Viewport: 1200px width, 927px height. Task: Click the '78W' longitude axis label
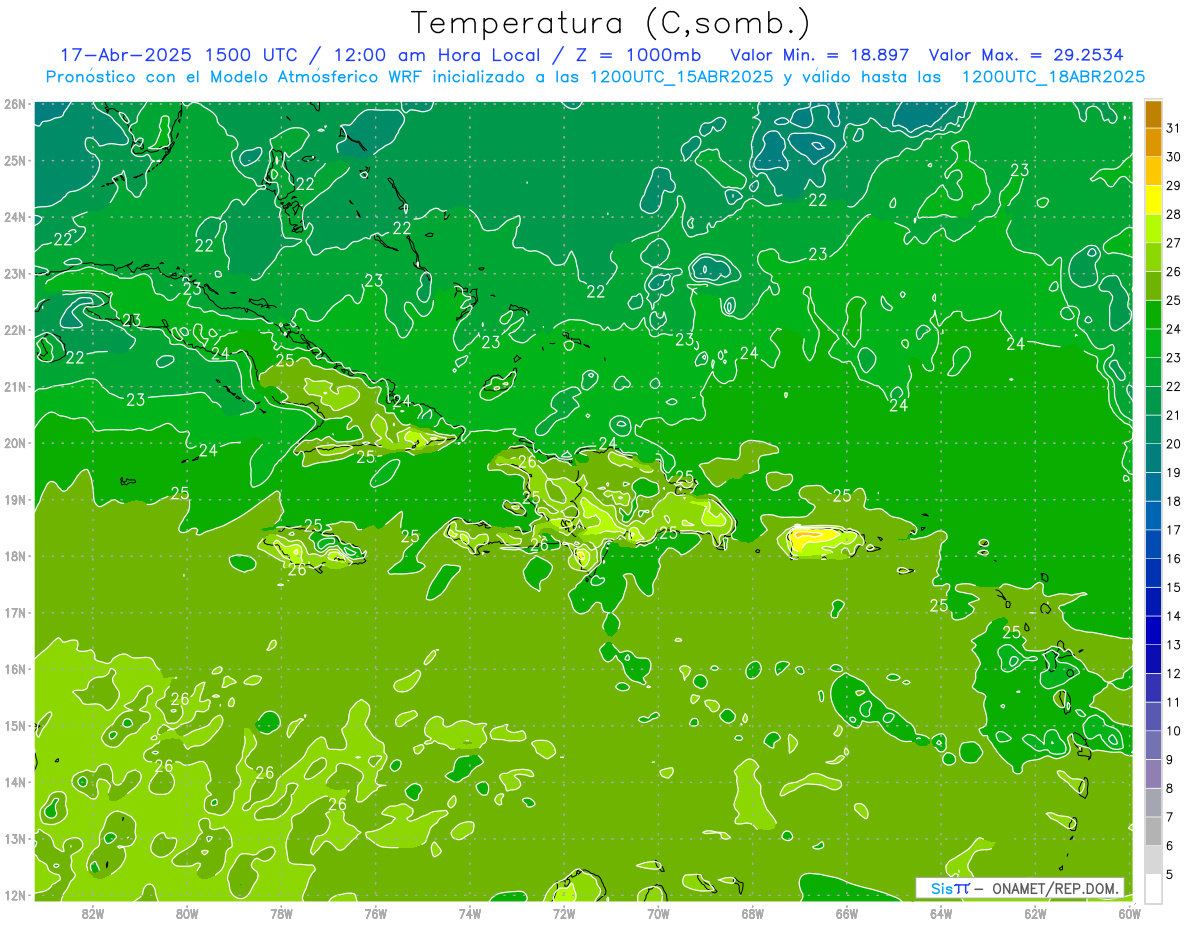(x=281, y=913)
